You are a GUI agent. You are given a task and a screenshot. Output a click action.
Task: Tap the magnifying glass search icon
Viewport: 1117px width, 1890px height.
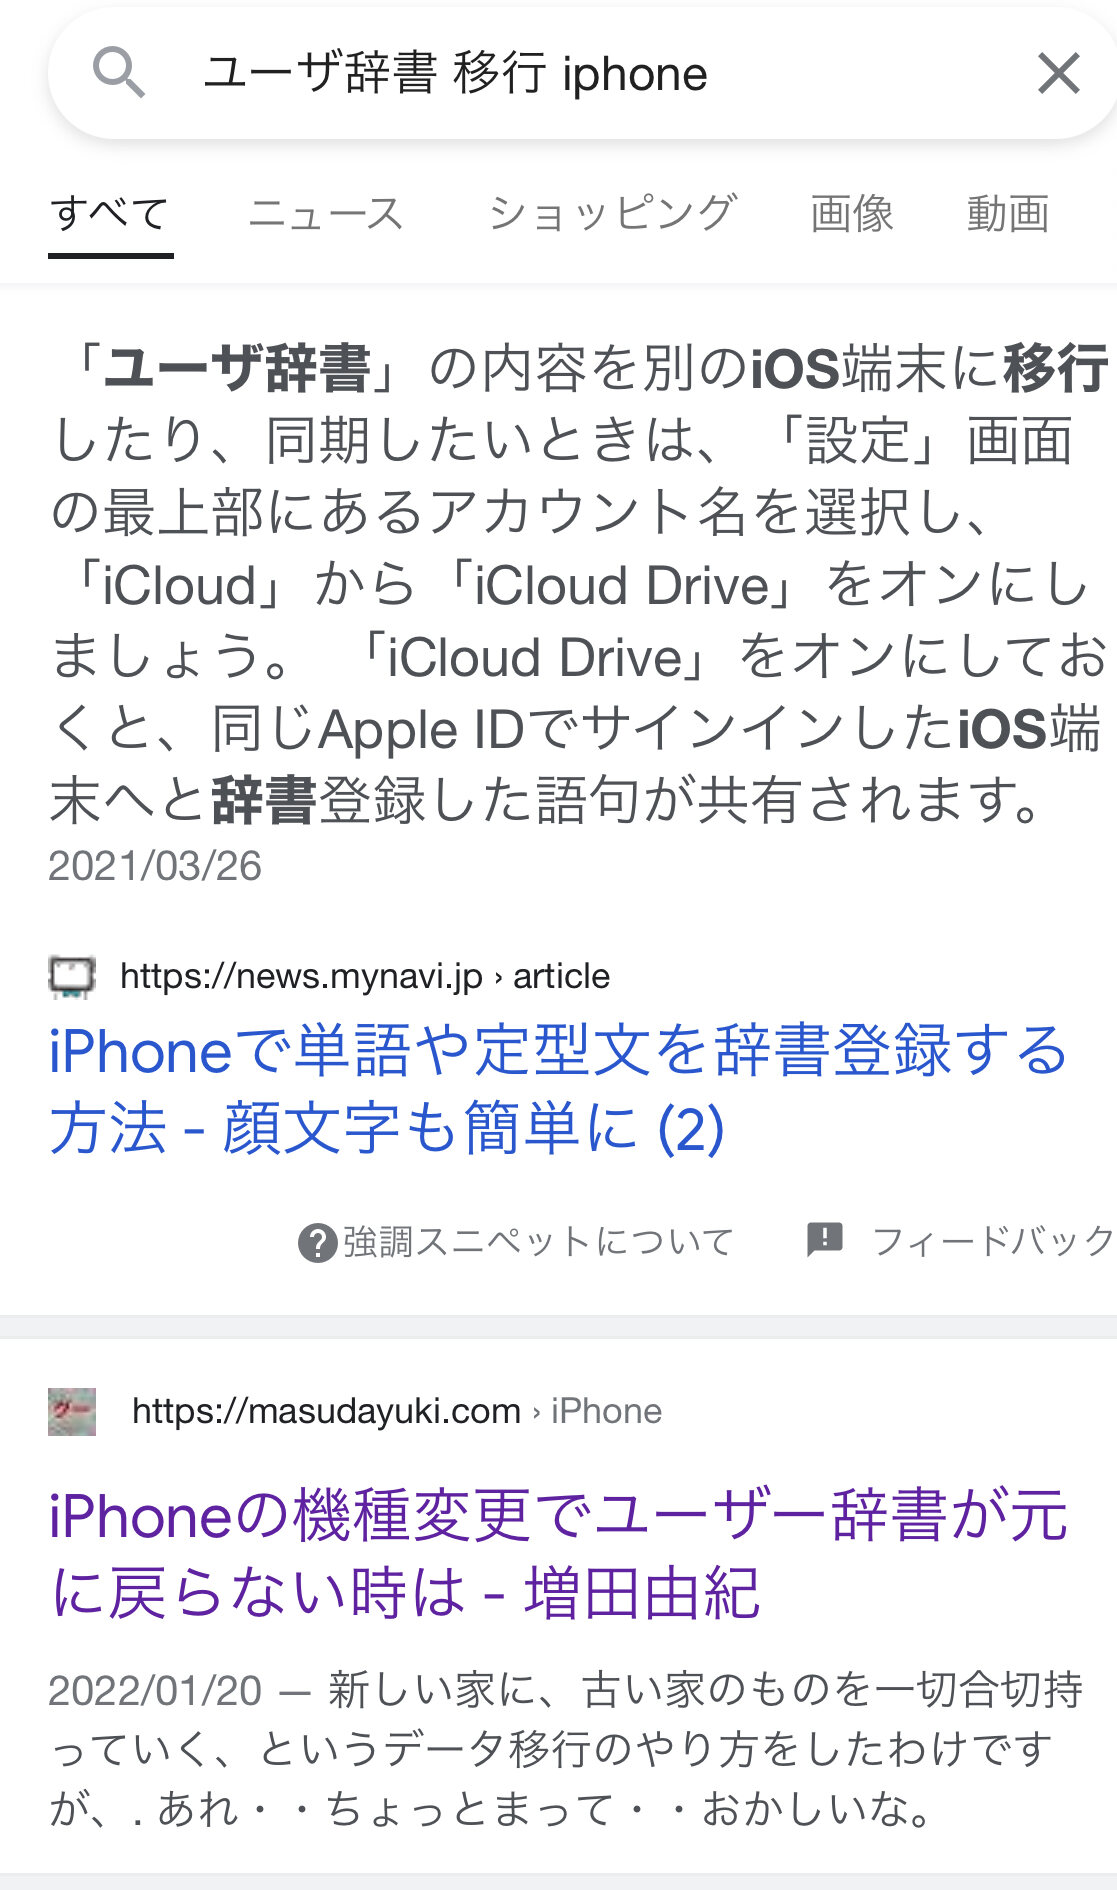tap(118, 73)
